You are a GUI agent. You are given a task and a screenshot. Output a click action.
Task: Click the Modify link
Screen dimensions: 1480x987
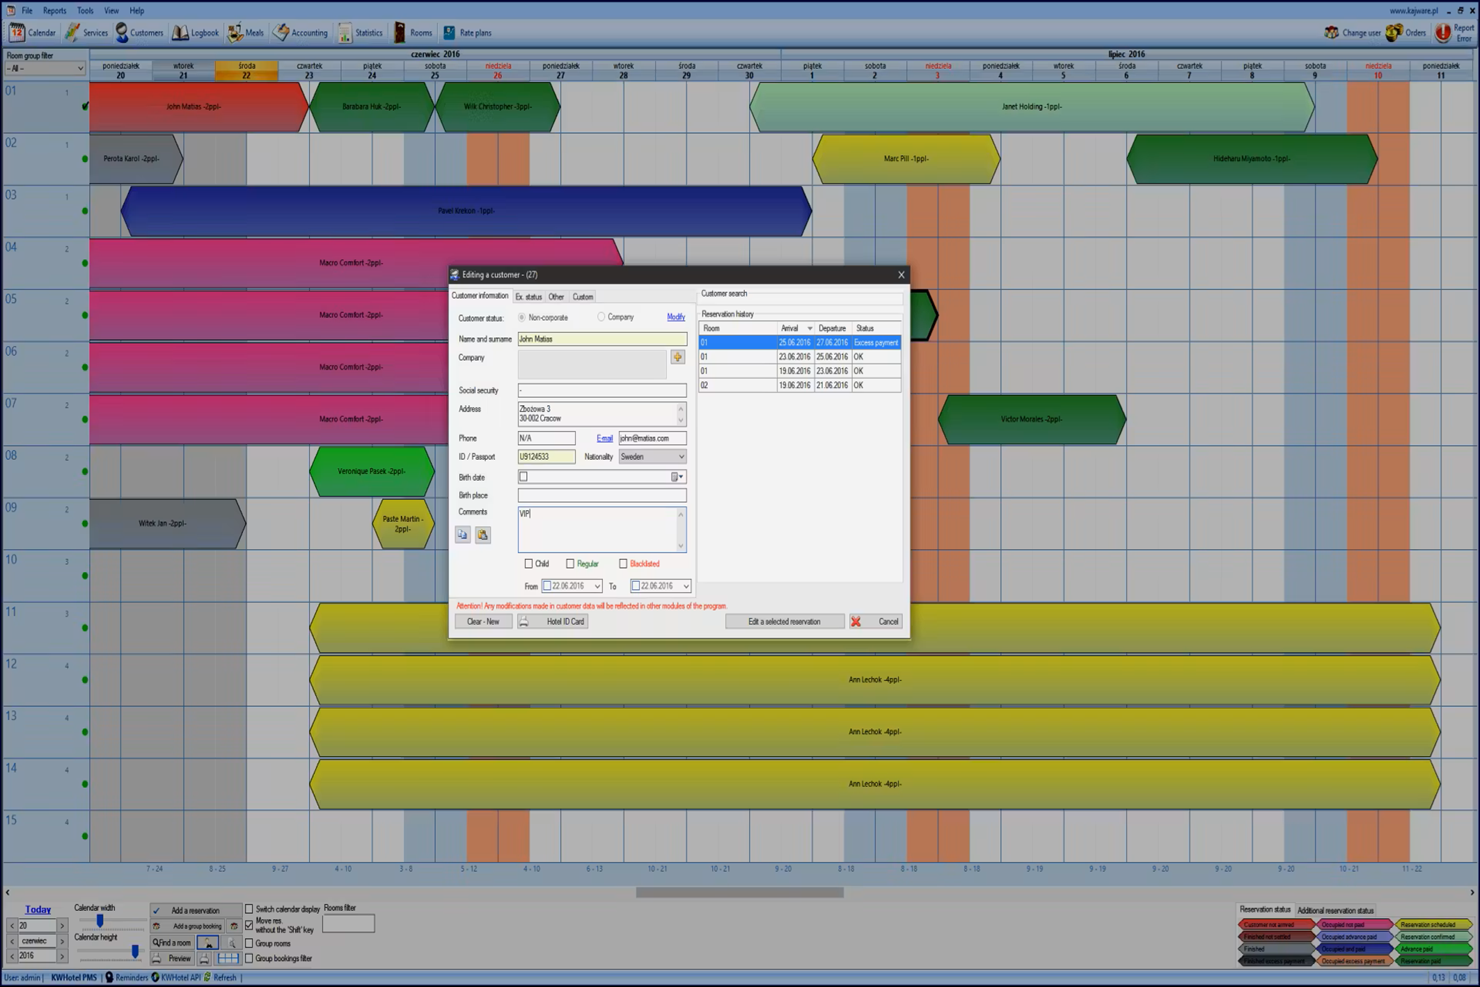tap(676, 317)
